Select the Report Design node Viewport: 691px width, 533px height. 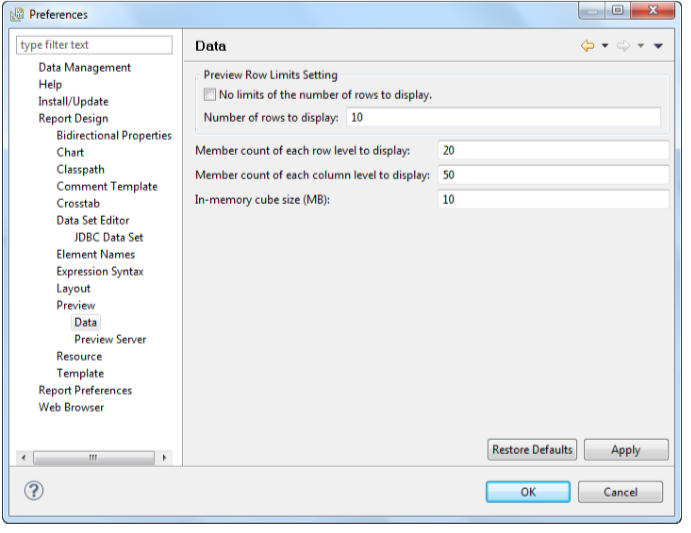click(x=73, y=118)
